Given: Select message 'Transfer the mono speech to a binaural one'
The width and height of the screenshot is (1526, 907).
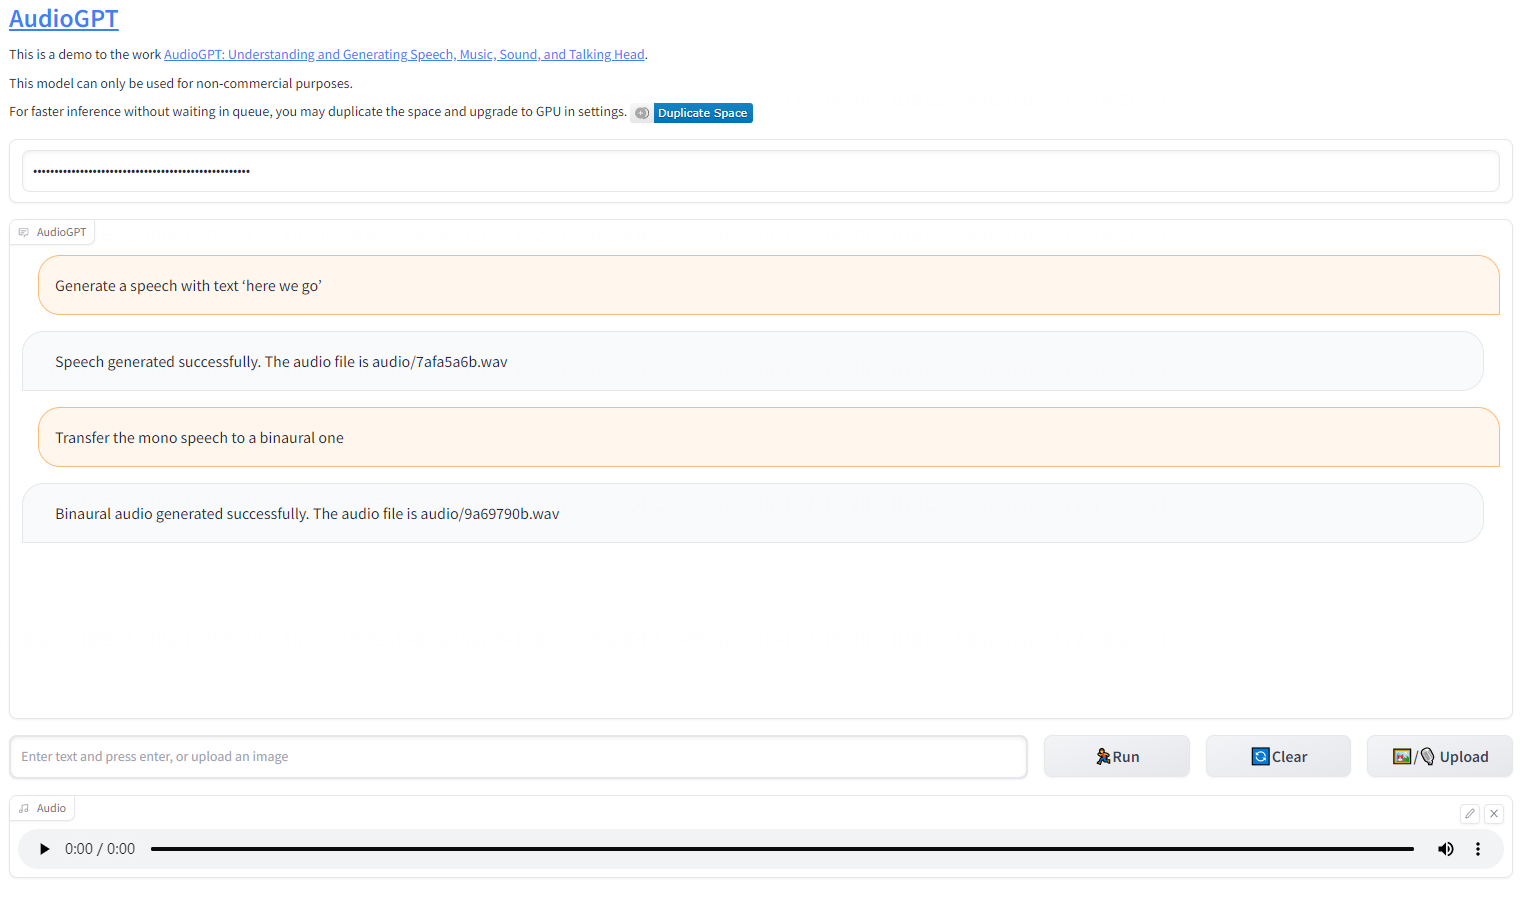Looking at the screenshot, I should tap(768, 438).
